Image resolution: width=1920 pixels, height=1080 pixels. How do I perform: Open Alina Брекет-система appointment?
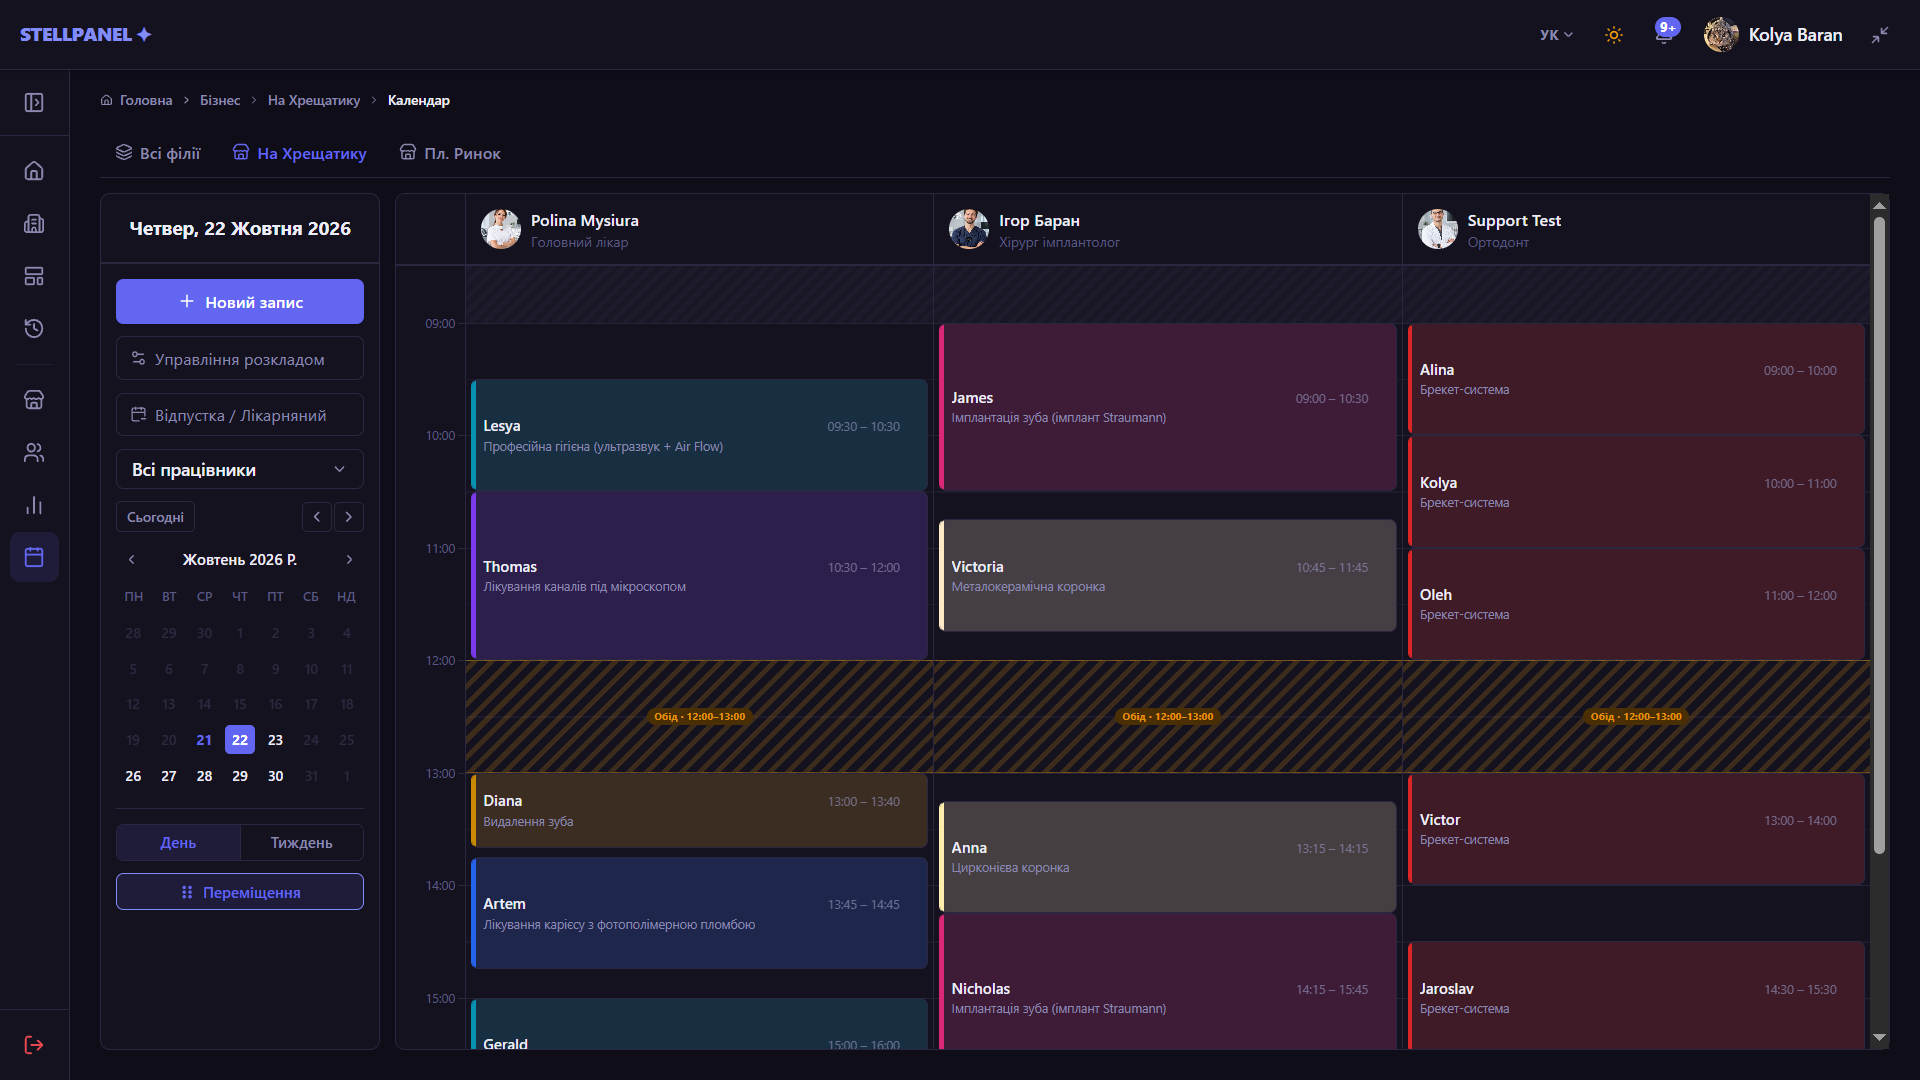(1636, 379)
